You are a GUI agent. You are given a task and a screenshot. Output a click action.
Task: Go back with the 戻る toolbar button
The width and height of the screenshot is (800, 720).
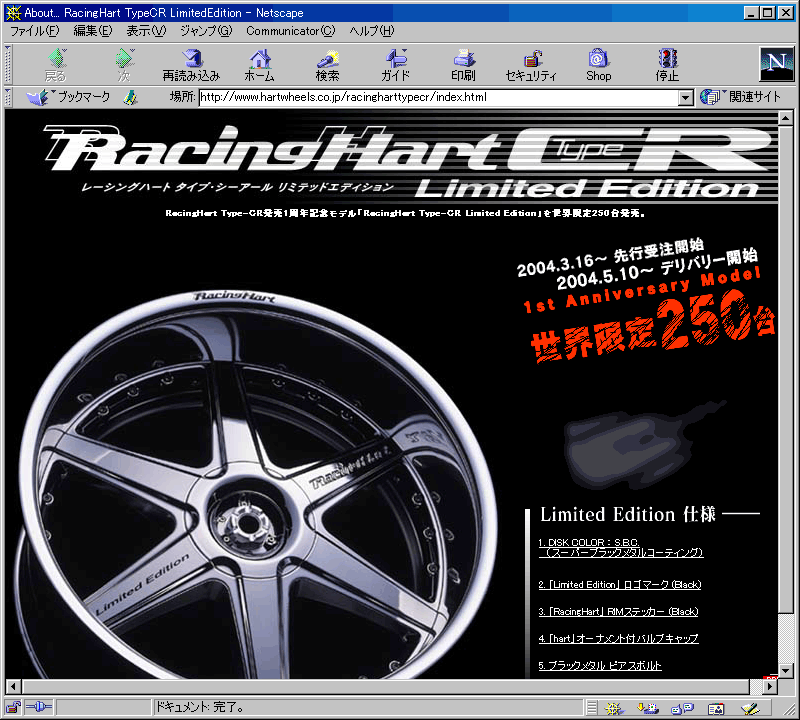pos(56,65)
